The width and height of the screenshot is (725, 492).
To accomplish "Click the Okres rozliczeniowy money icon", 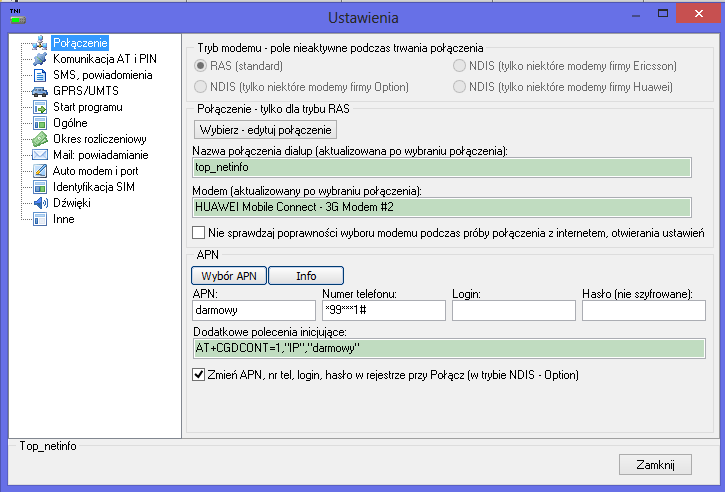I will coord(40,139).
